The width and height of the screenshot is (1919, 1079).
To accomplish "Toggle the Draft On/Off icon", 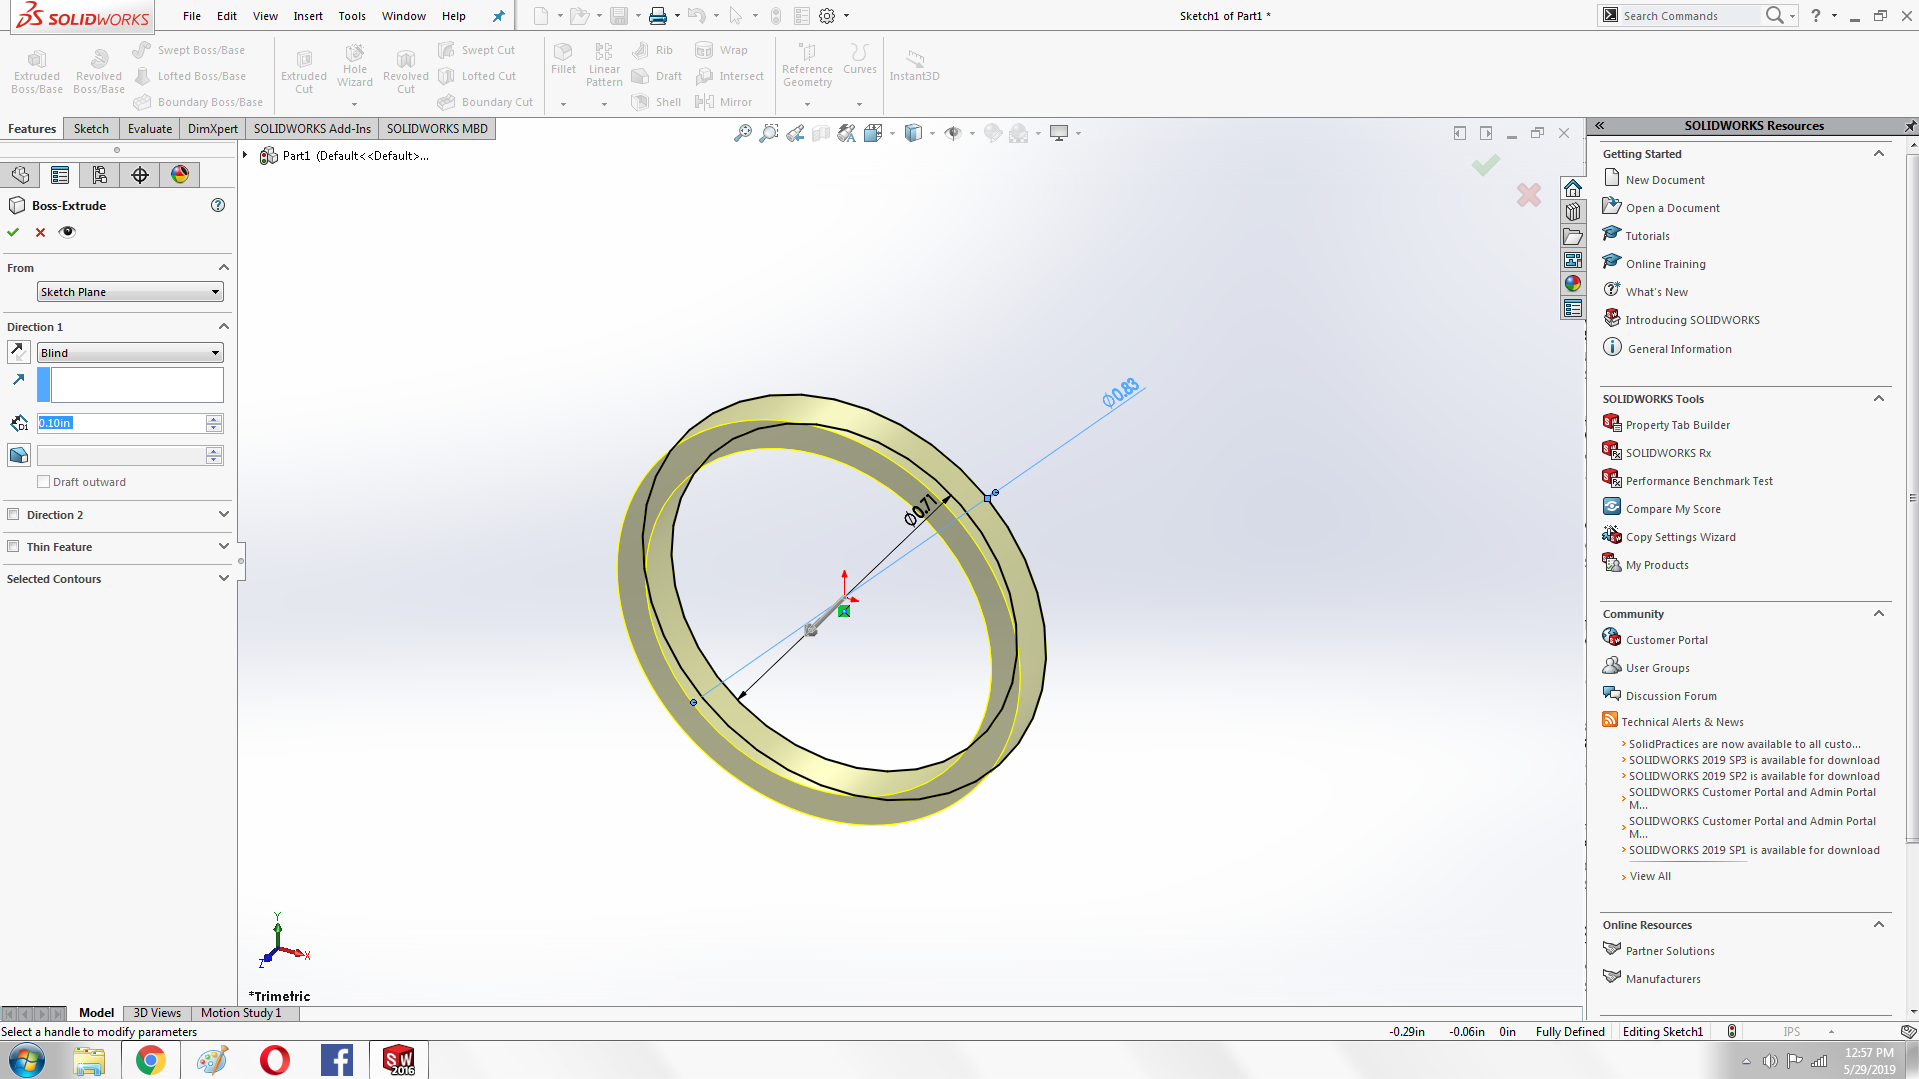I will click(18, 455).
